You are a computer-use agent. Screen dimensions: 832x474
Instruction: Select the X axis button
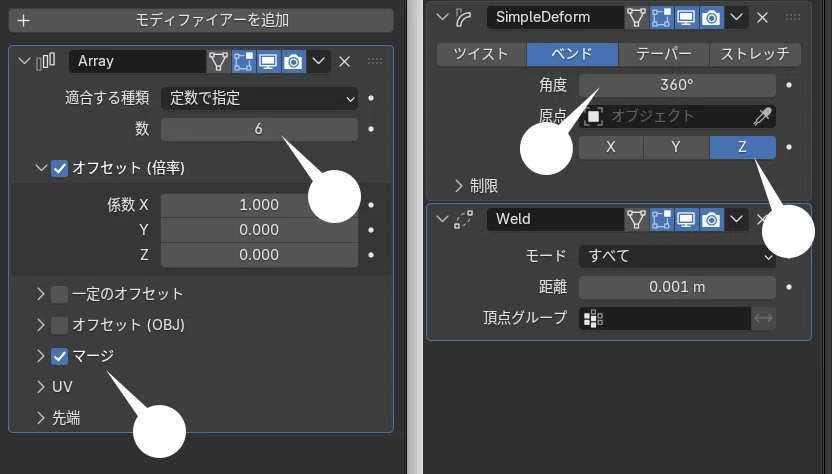coord(611,147)
